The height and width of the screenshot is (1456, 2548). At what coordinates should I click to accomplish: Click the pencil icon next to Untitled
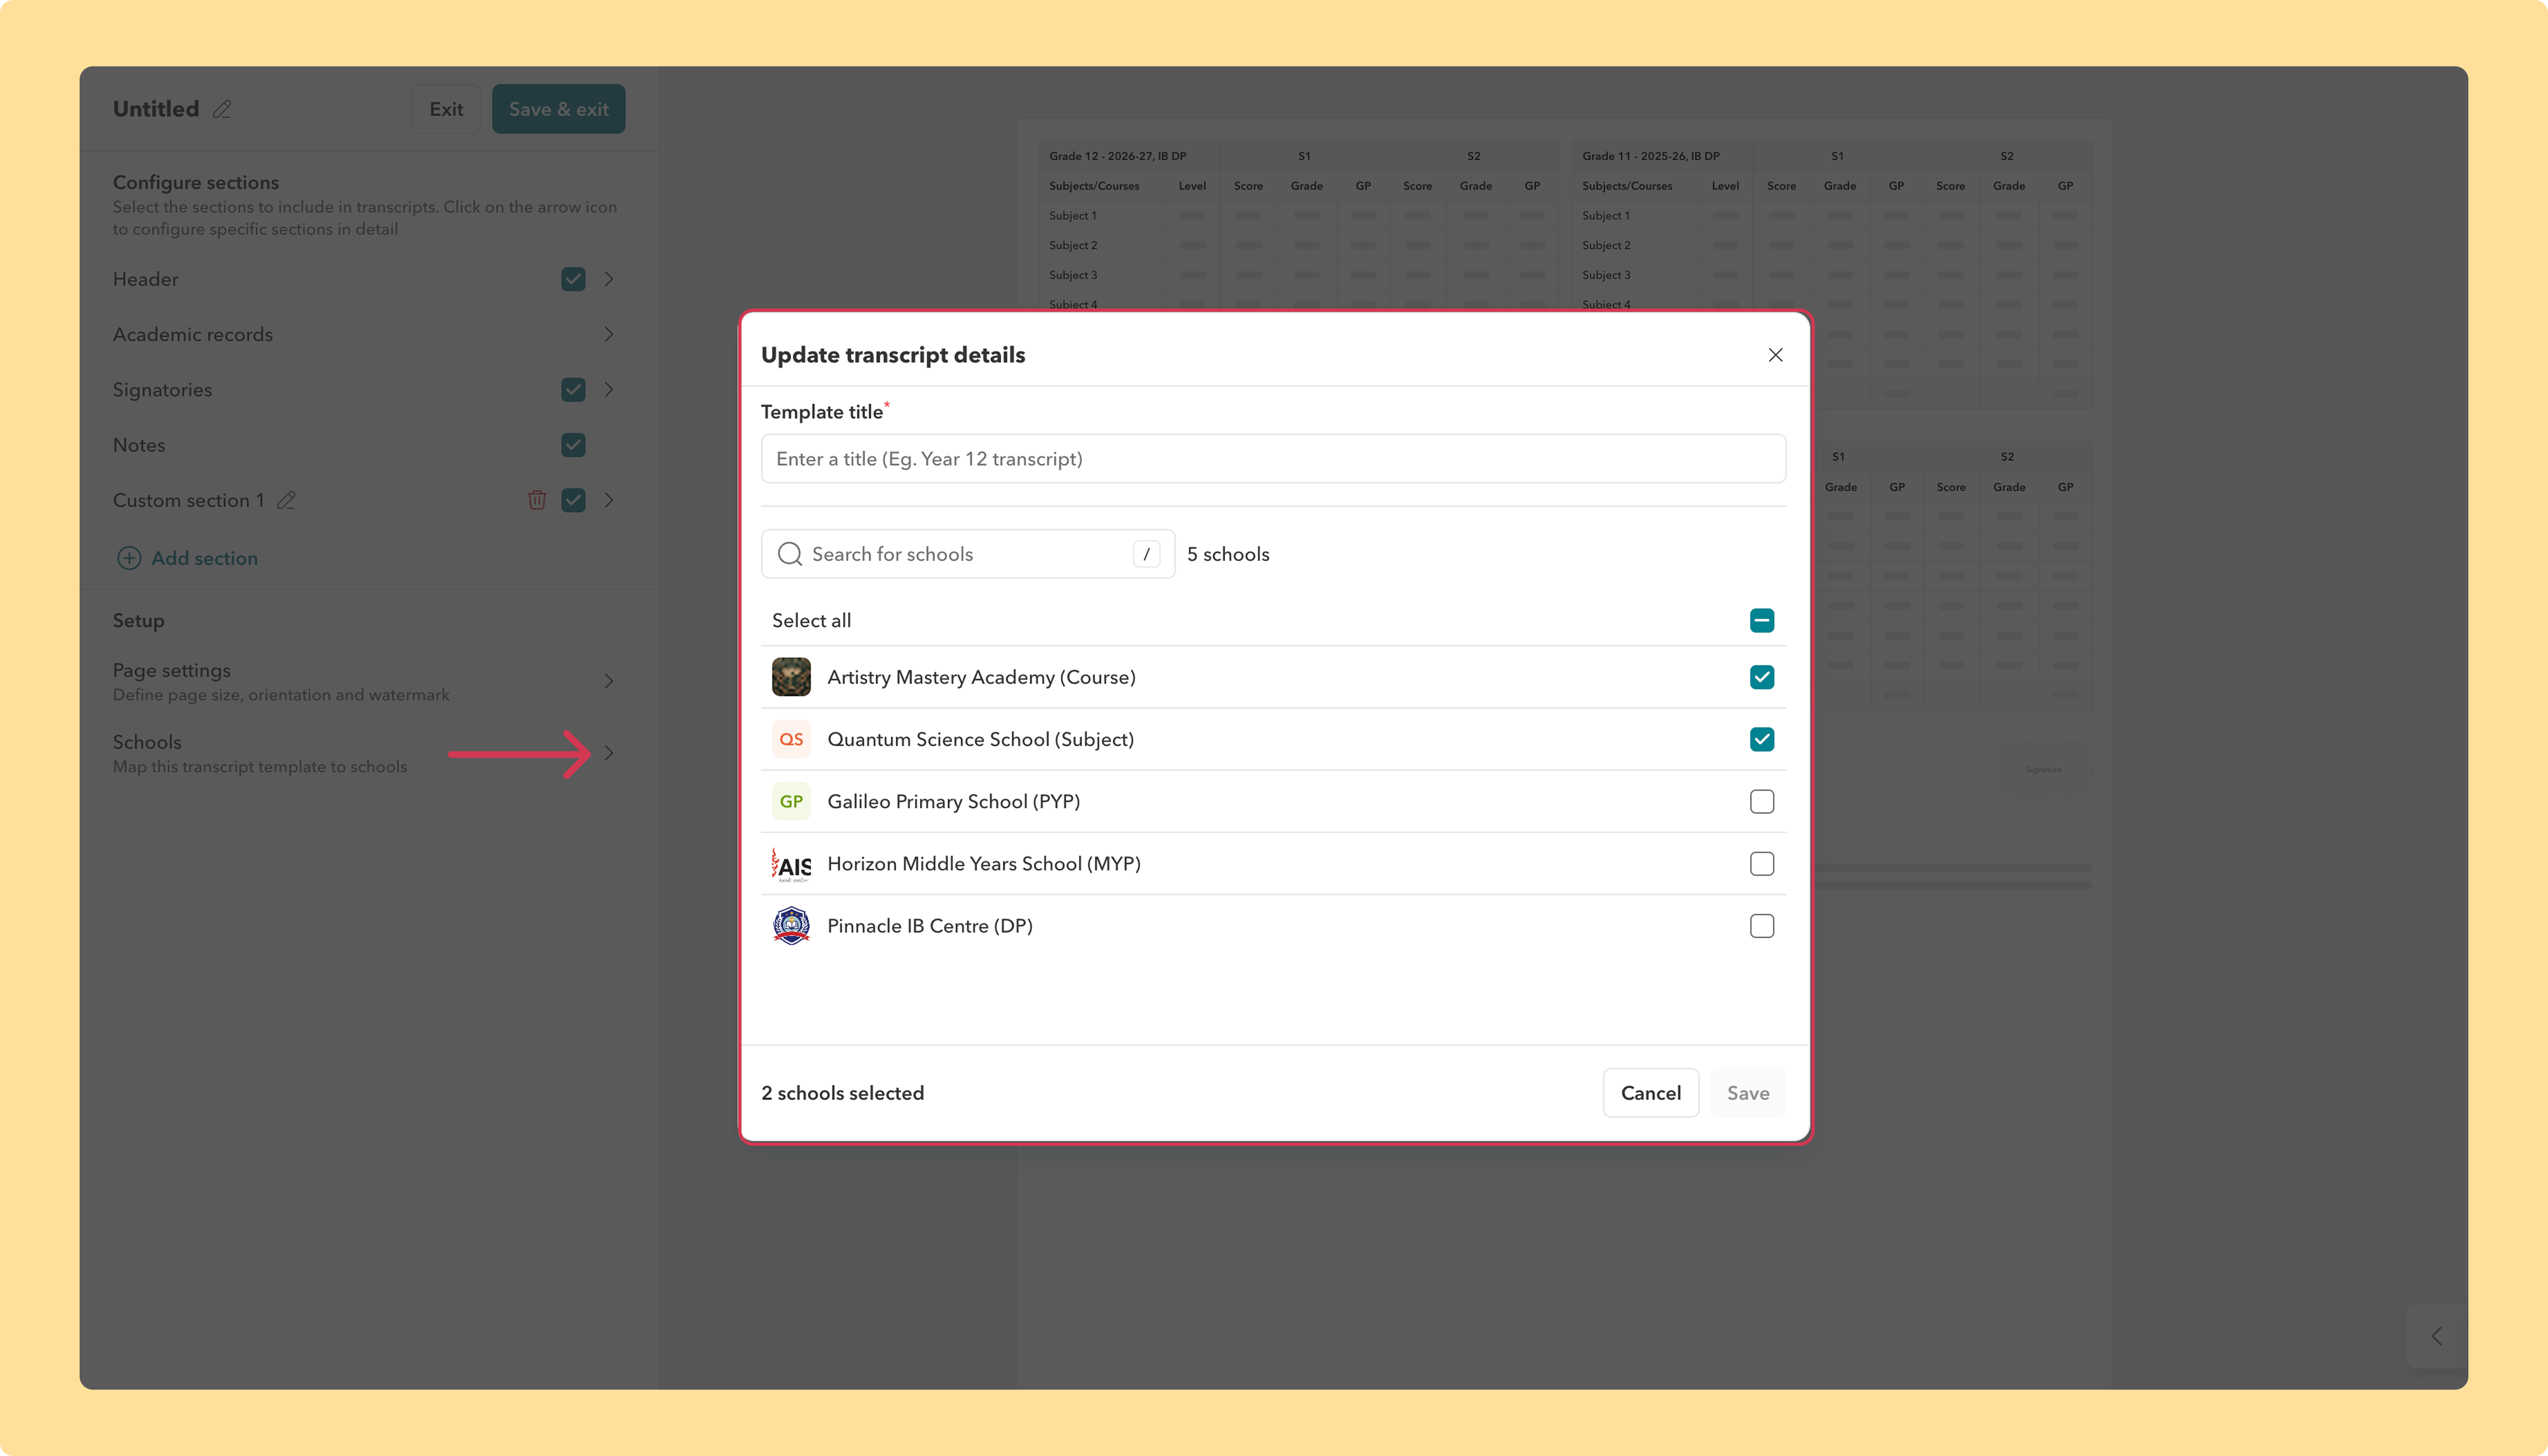(x=222, y=109)
